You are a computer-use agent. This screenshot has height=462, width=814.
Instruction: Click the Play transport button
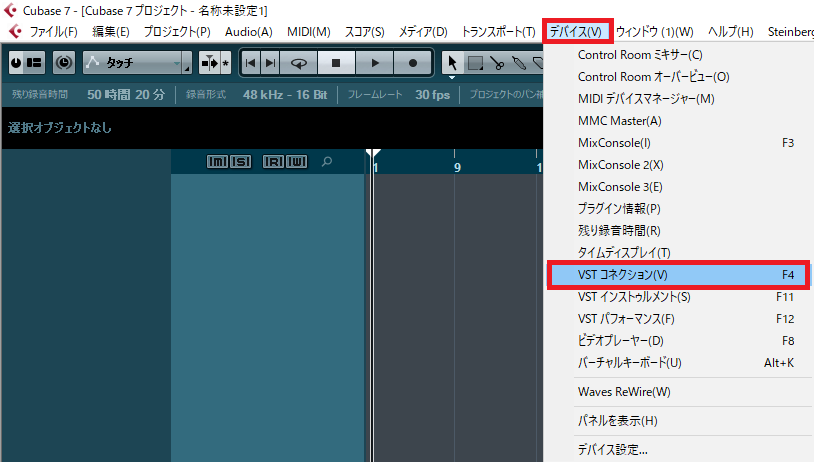point(374,63)
